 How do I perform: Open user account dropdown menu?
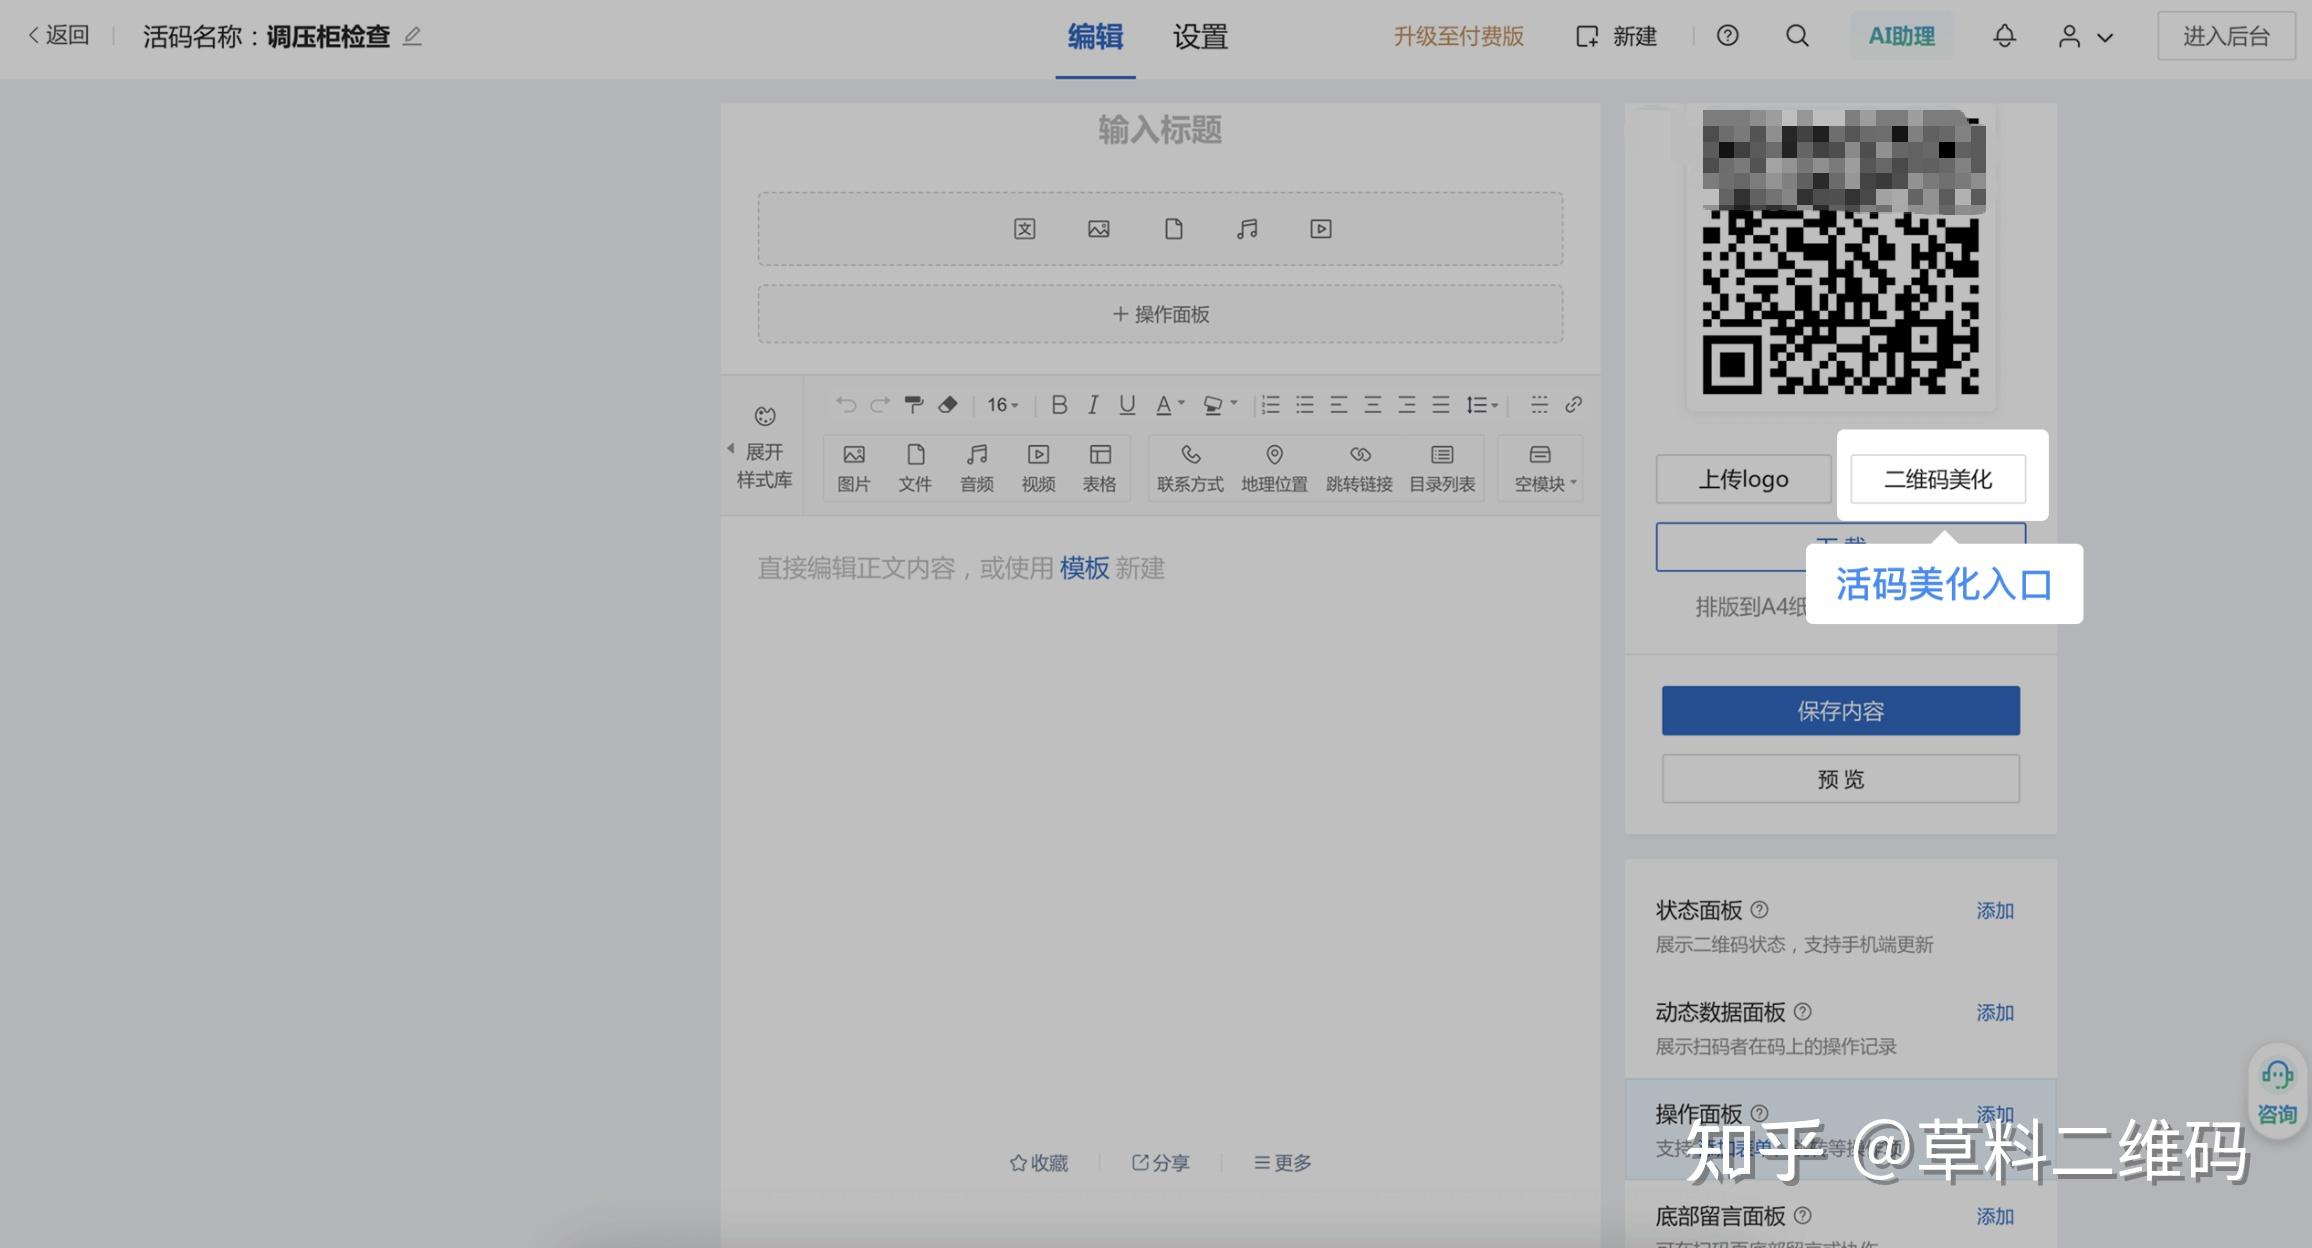[x=2085, y=37]
